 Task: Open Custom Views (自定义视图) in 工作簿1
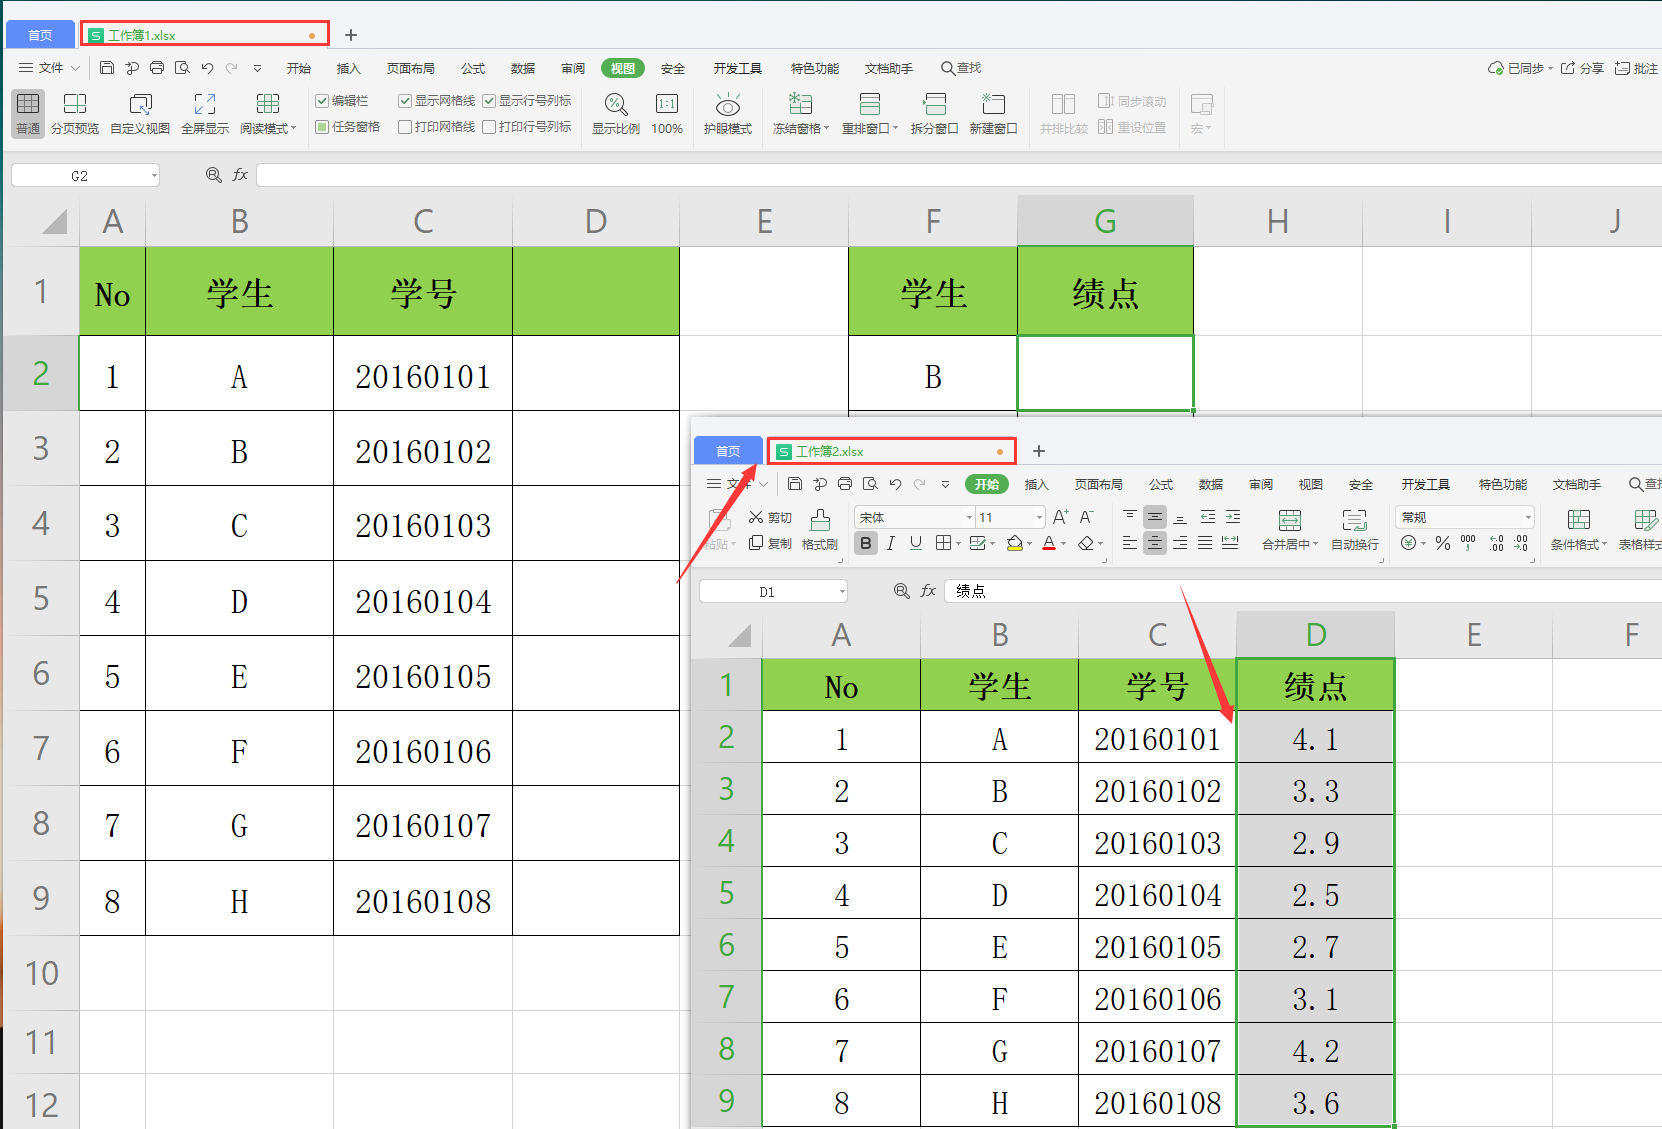tap(140, 113)
